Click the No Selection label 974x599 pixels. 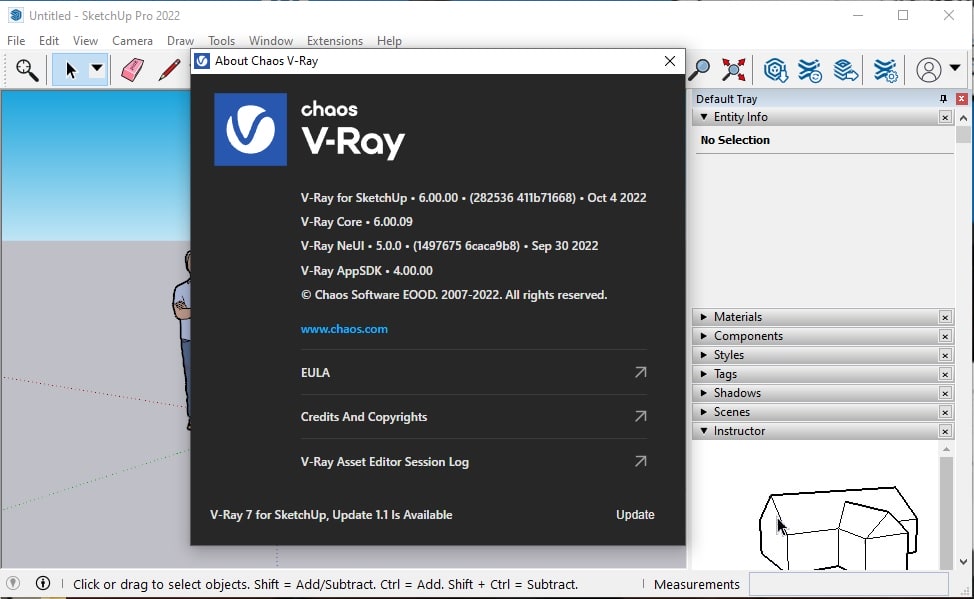coord(735,140)
